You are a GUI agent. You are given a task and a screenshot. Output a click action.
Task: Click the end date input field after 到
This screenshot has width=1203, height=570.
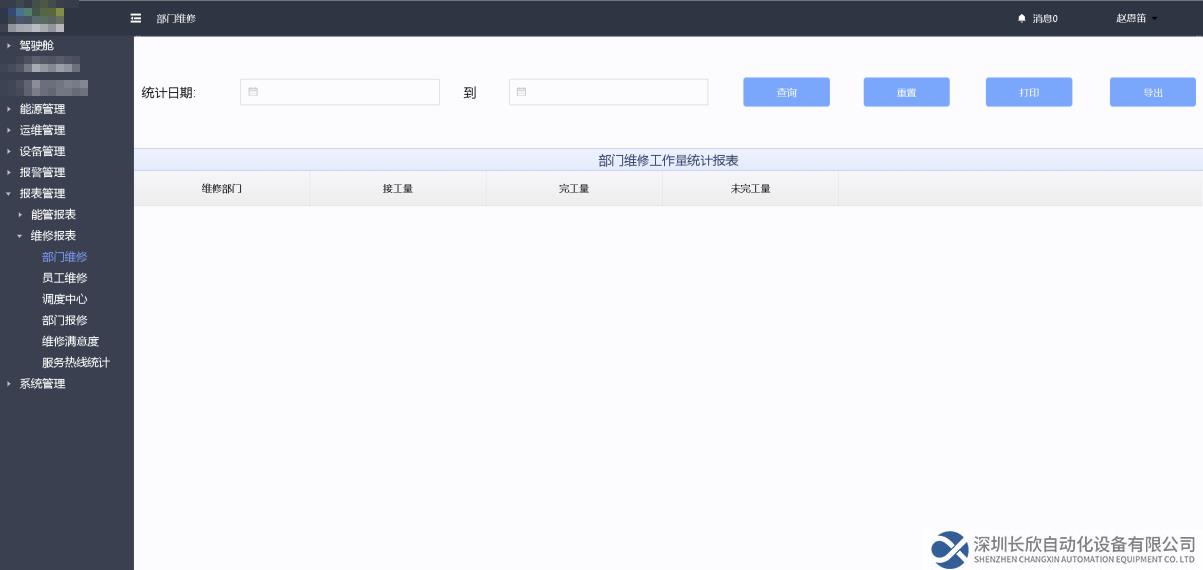tap(608, 92)
